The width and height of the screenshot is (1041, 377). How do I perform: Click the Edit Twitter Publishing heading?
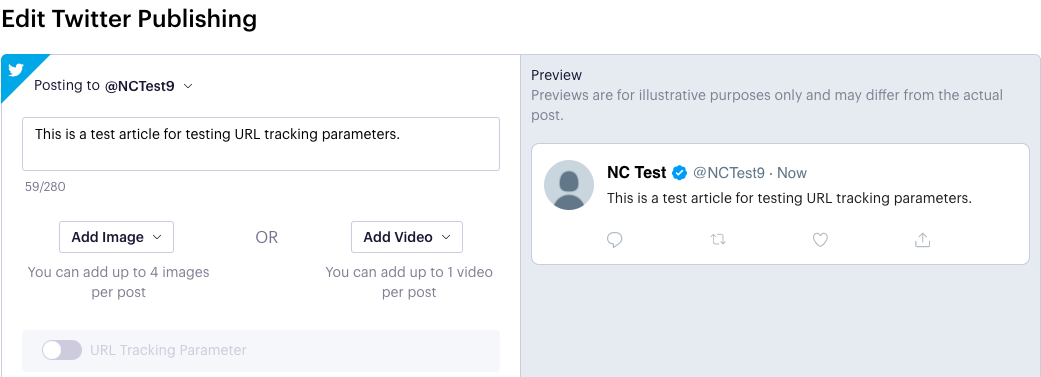pos(129,19)
